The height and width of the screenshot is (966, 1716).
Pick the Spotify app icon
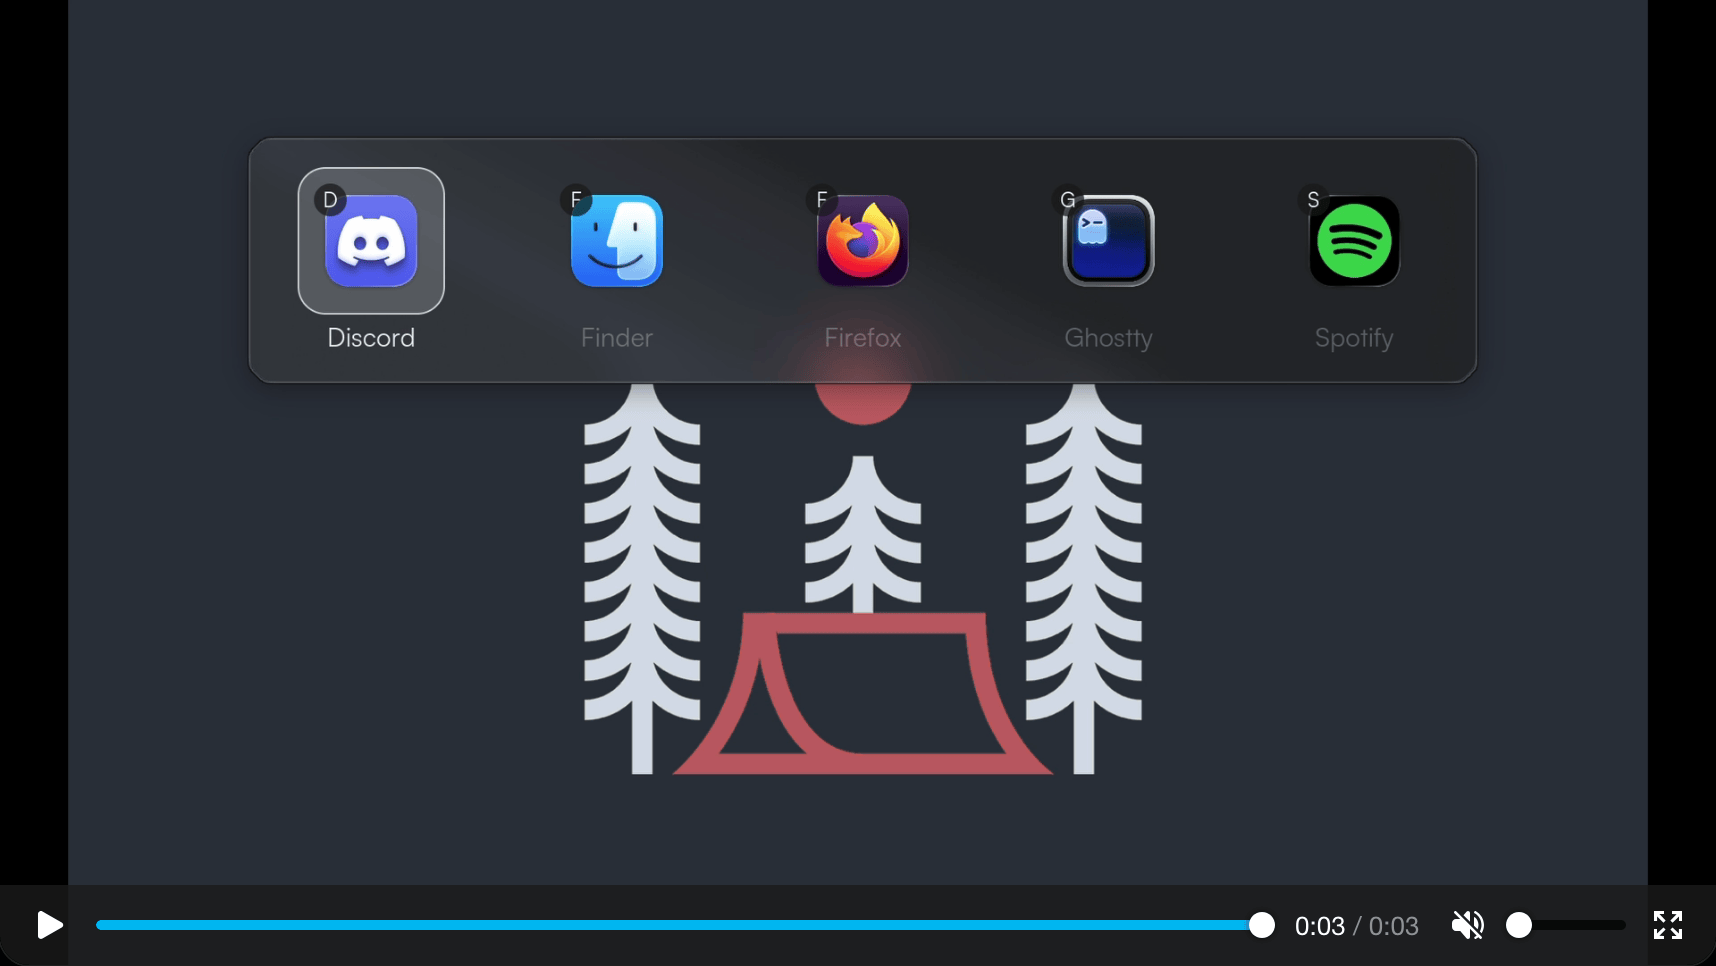tap(1354, 241)
